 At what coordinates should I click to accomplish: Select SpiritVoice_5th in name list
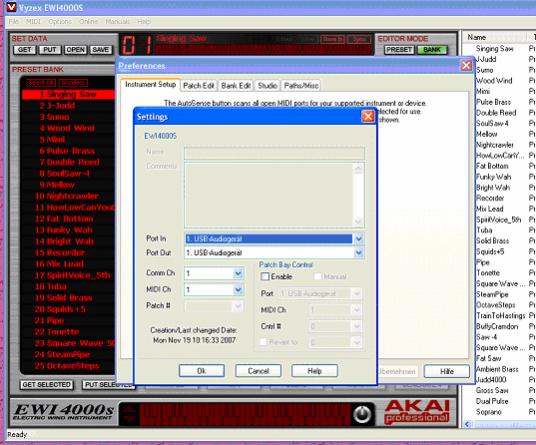(499, 219)
